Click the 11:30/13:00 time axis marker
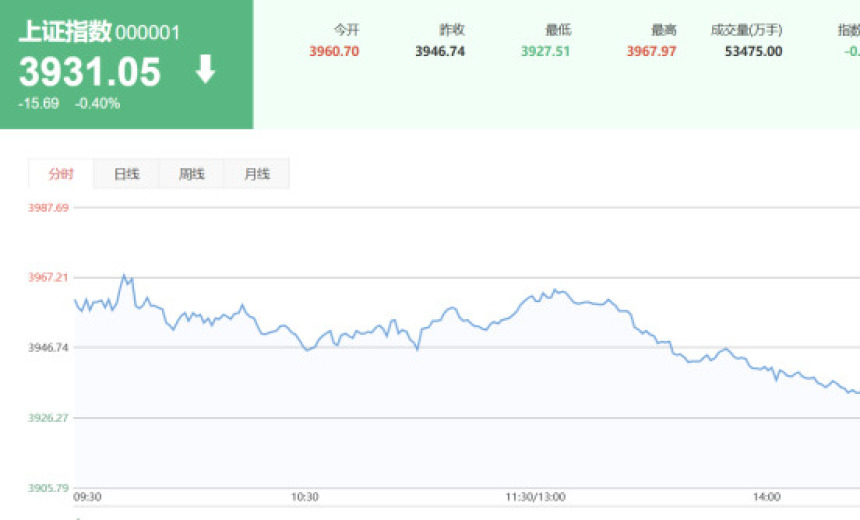Image resolution: width=860 pixels, height=520 pixels. click(536, 497)
